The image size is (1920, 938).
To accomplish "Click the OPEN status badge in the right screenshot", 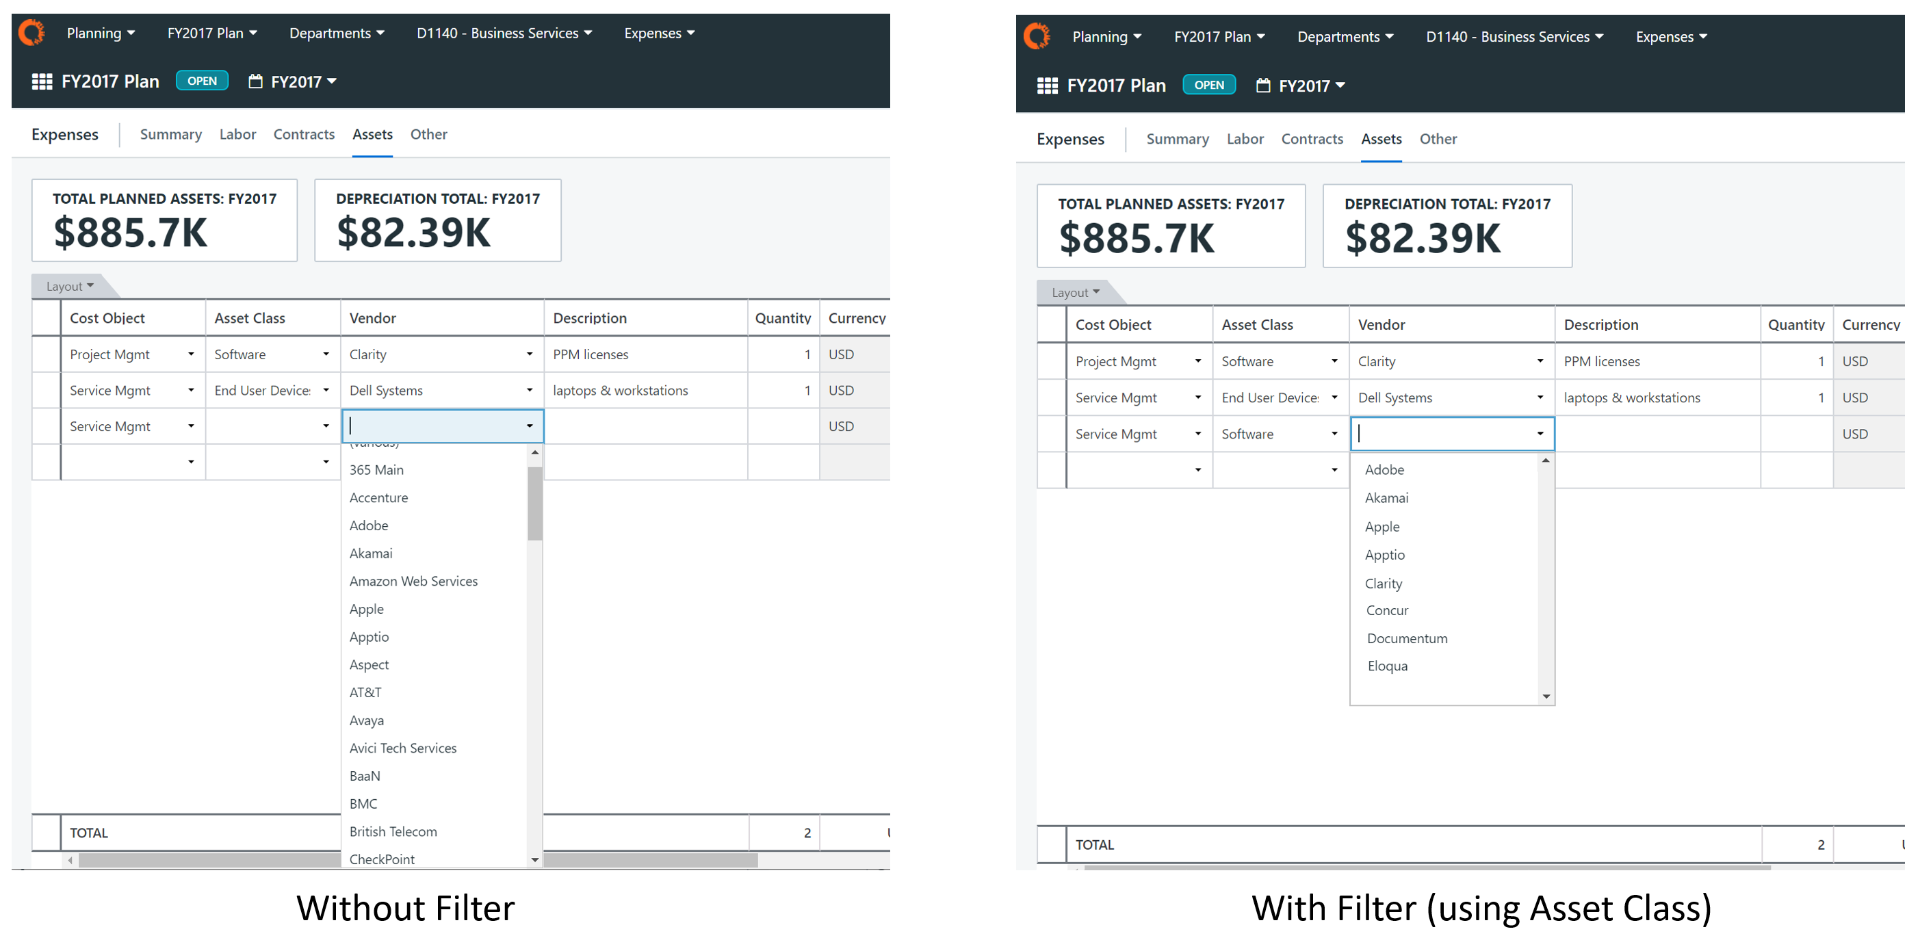I will tap(1209, 85).
